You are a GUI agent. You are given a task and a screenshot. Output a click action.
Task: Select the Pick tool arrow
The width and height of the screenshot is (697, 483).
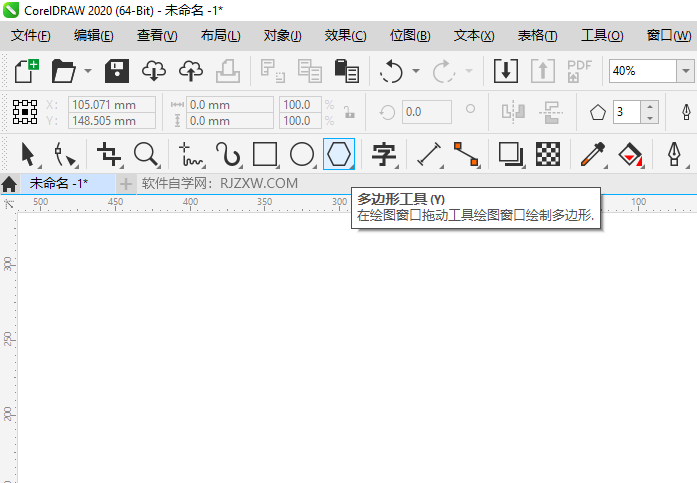coord(28,154)
